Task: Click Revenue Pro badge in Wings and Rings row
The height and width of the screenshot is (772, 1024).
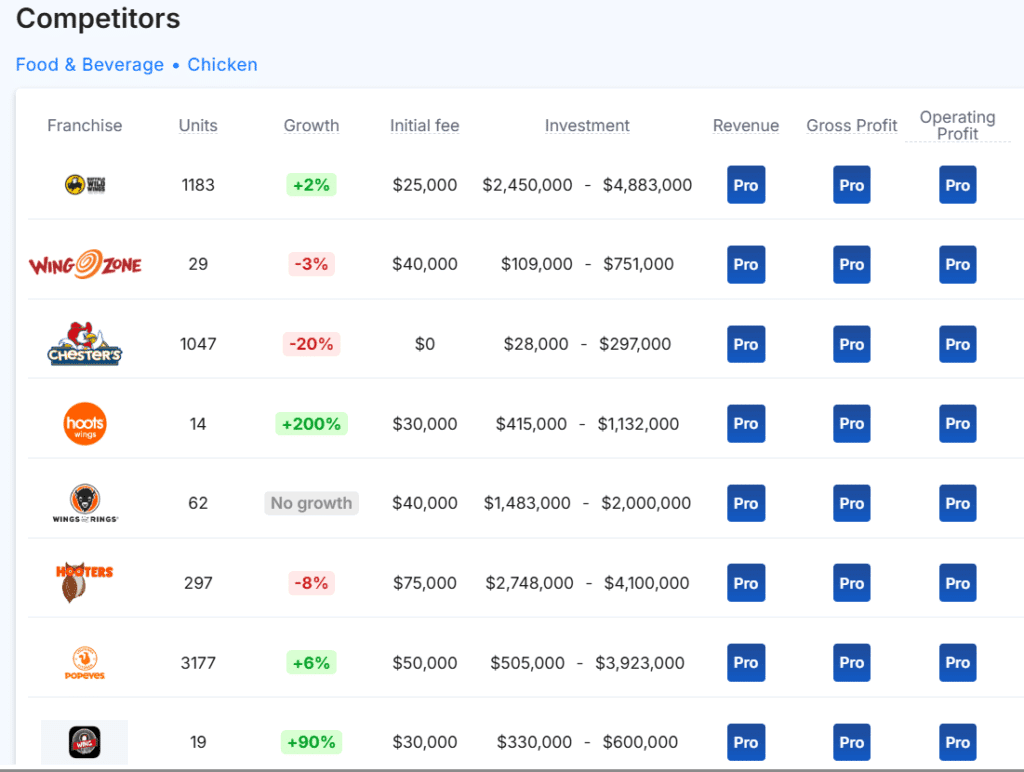Action: [x=746, y=504]
